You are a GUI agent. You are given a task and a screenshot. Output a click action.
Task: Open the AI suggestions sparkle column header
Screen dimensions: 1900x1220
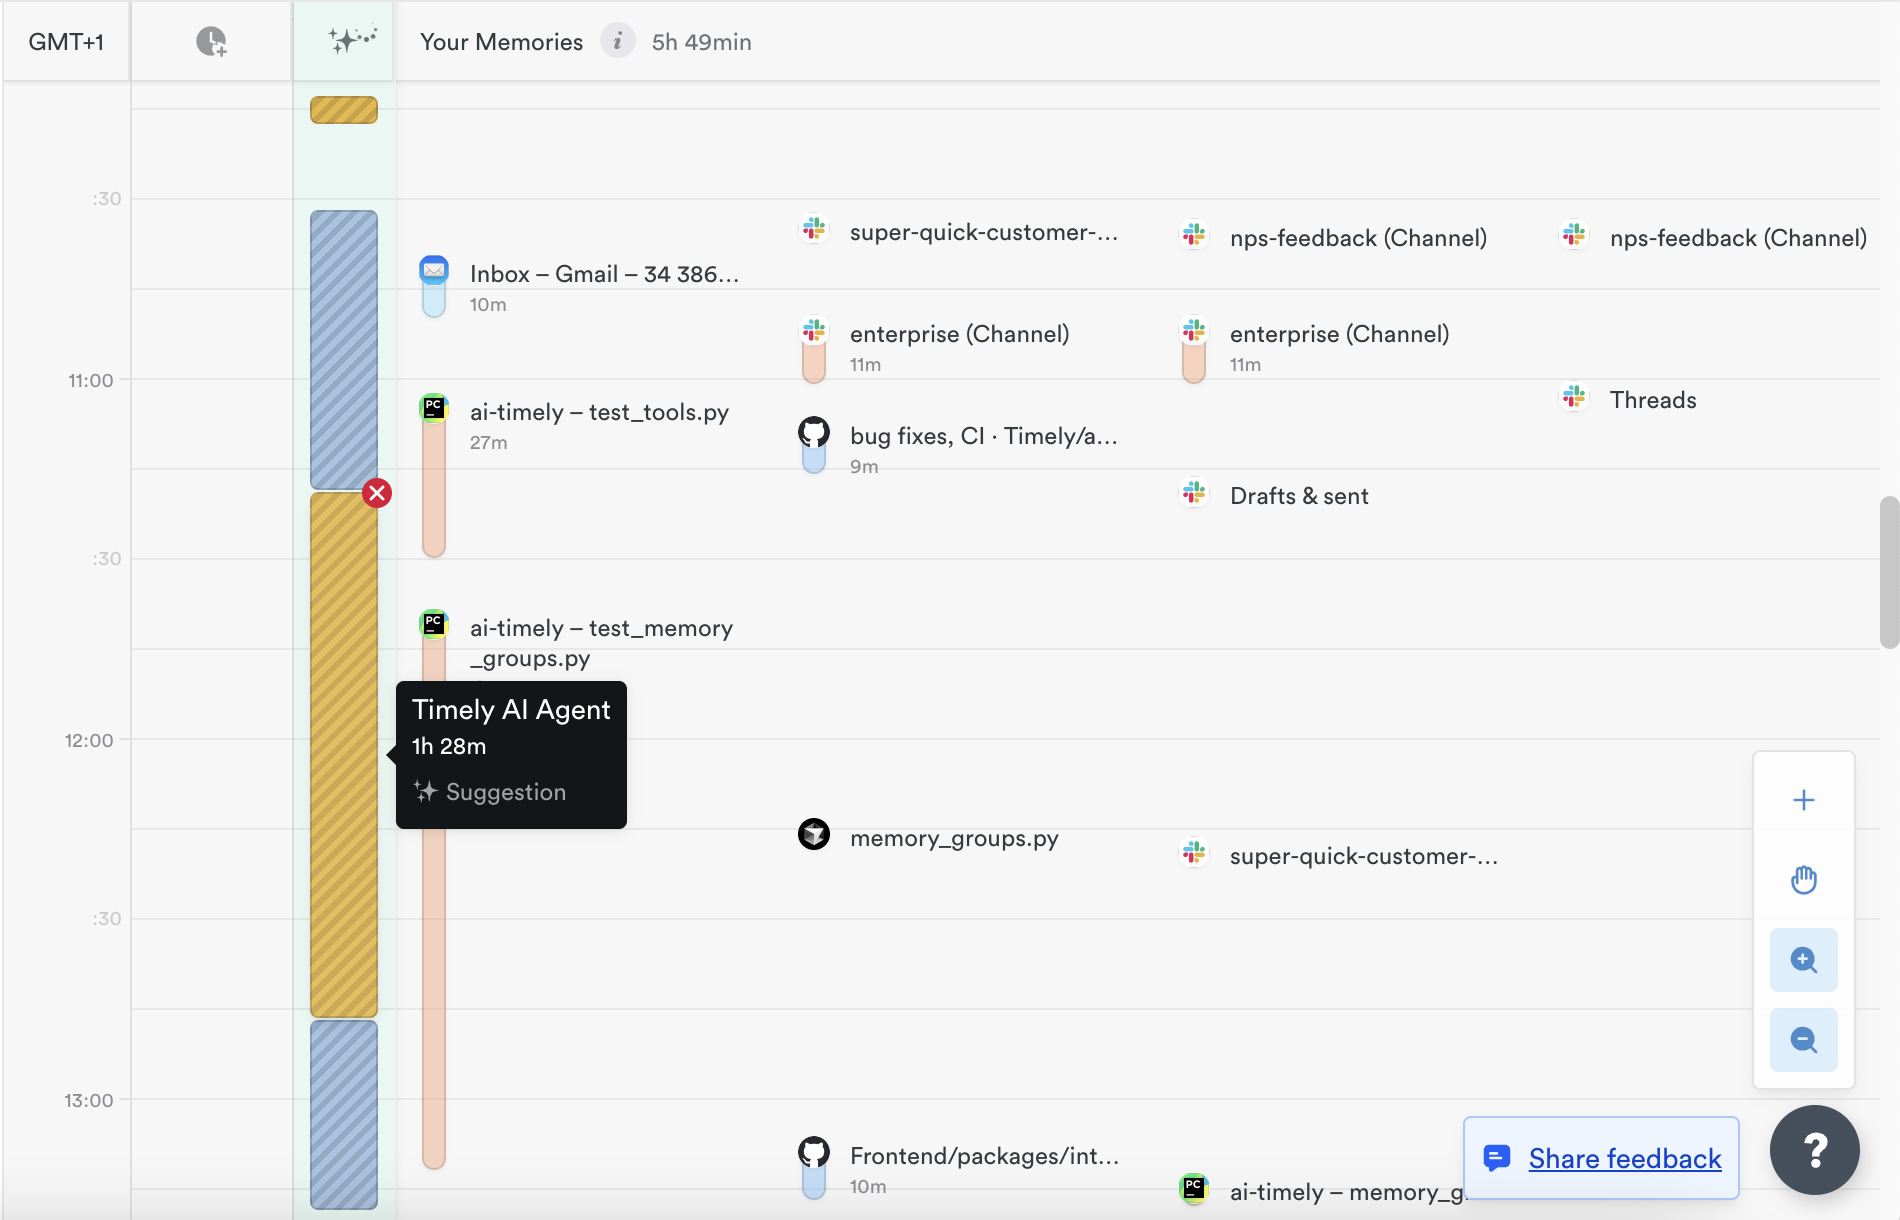click(345, 41)
